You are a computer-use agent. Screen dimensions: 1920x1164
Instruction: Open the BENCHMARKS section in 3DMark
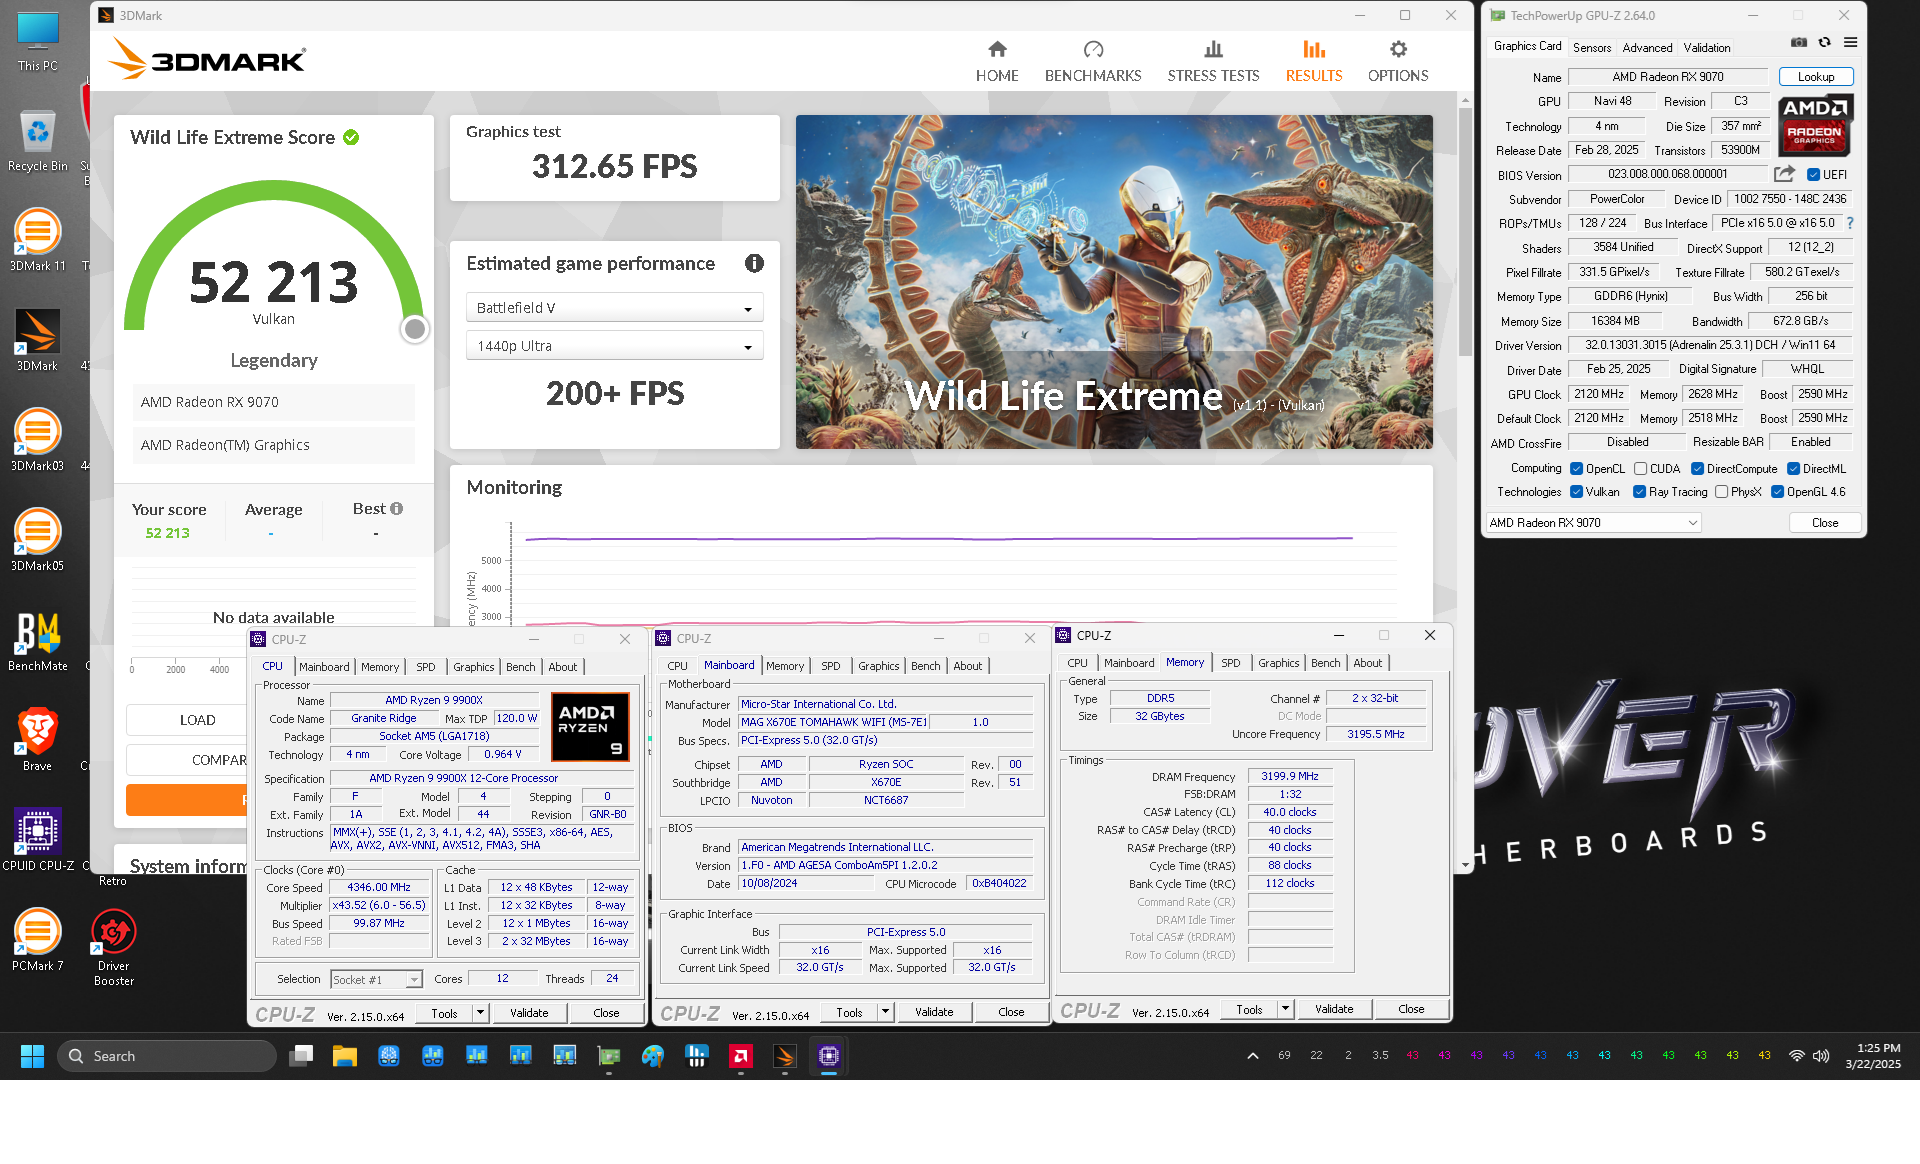coord(1093,62)
